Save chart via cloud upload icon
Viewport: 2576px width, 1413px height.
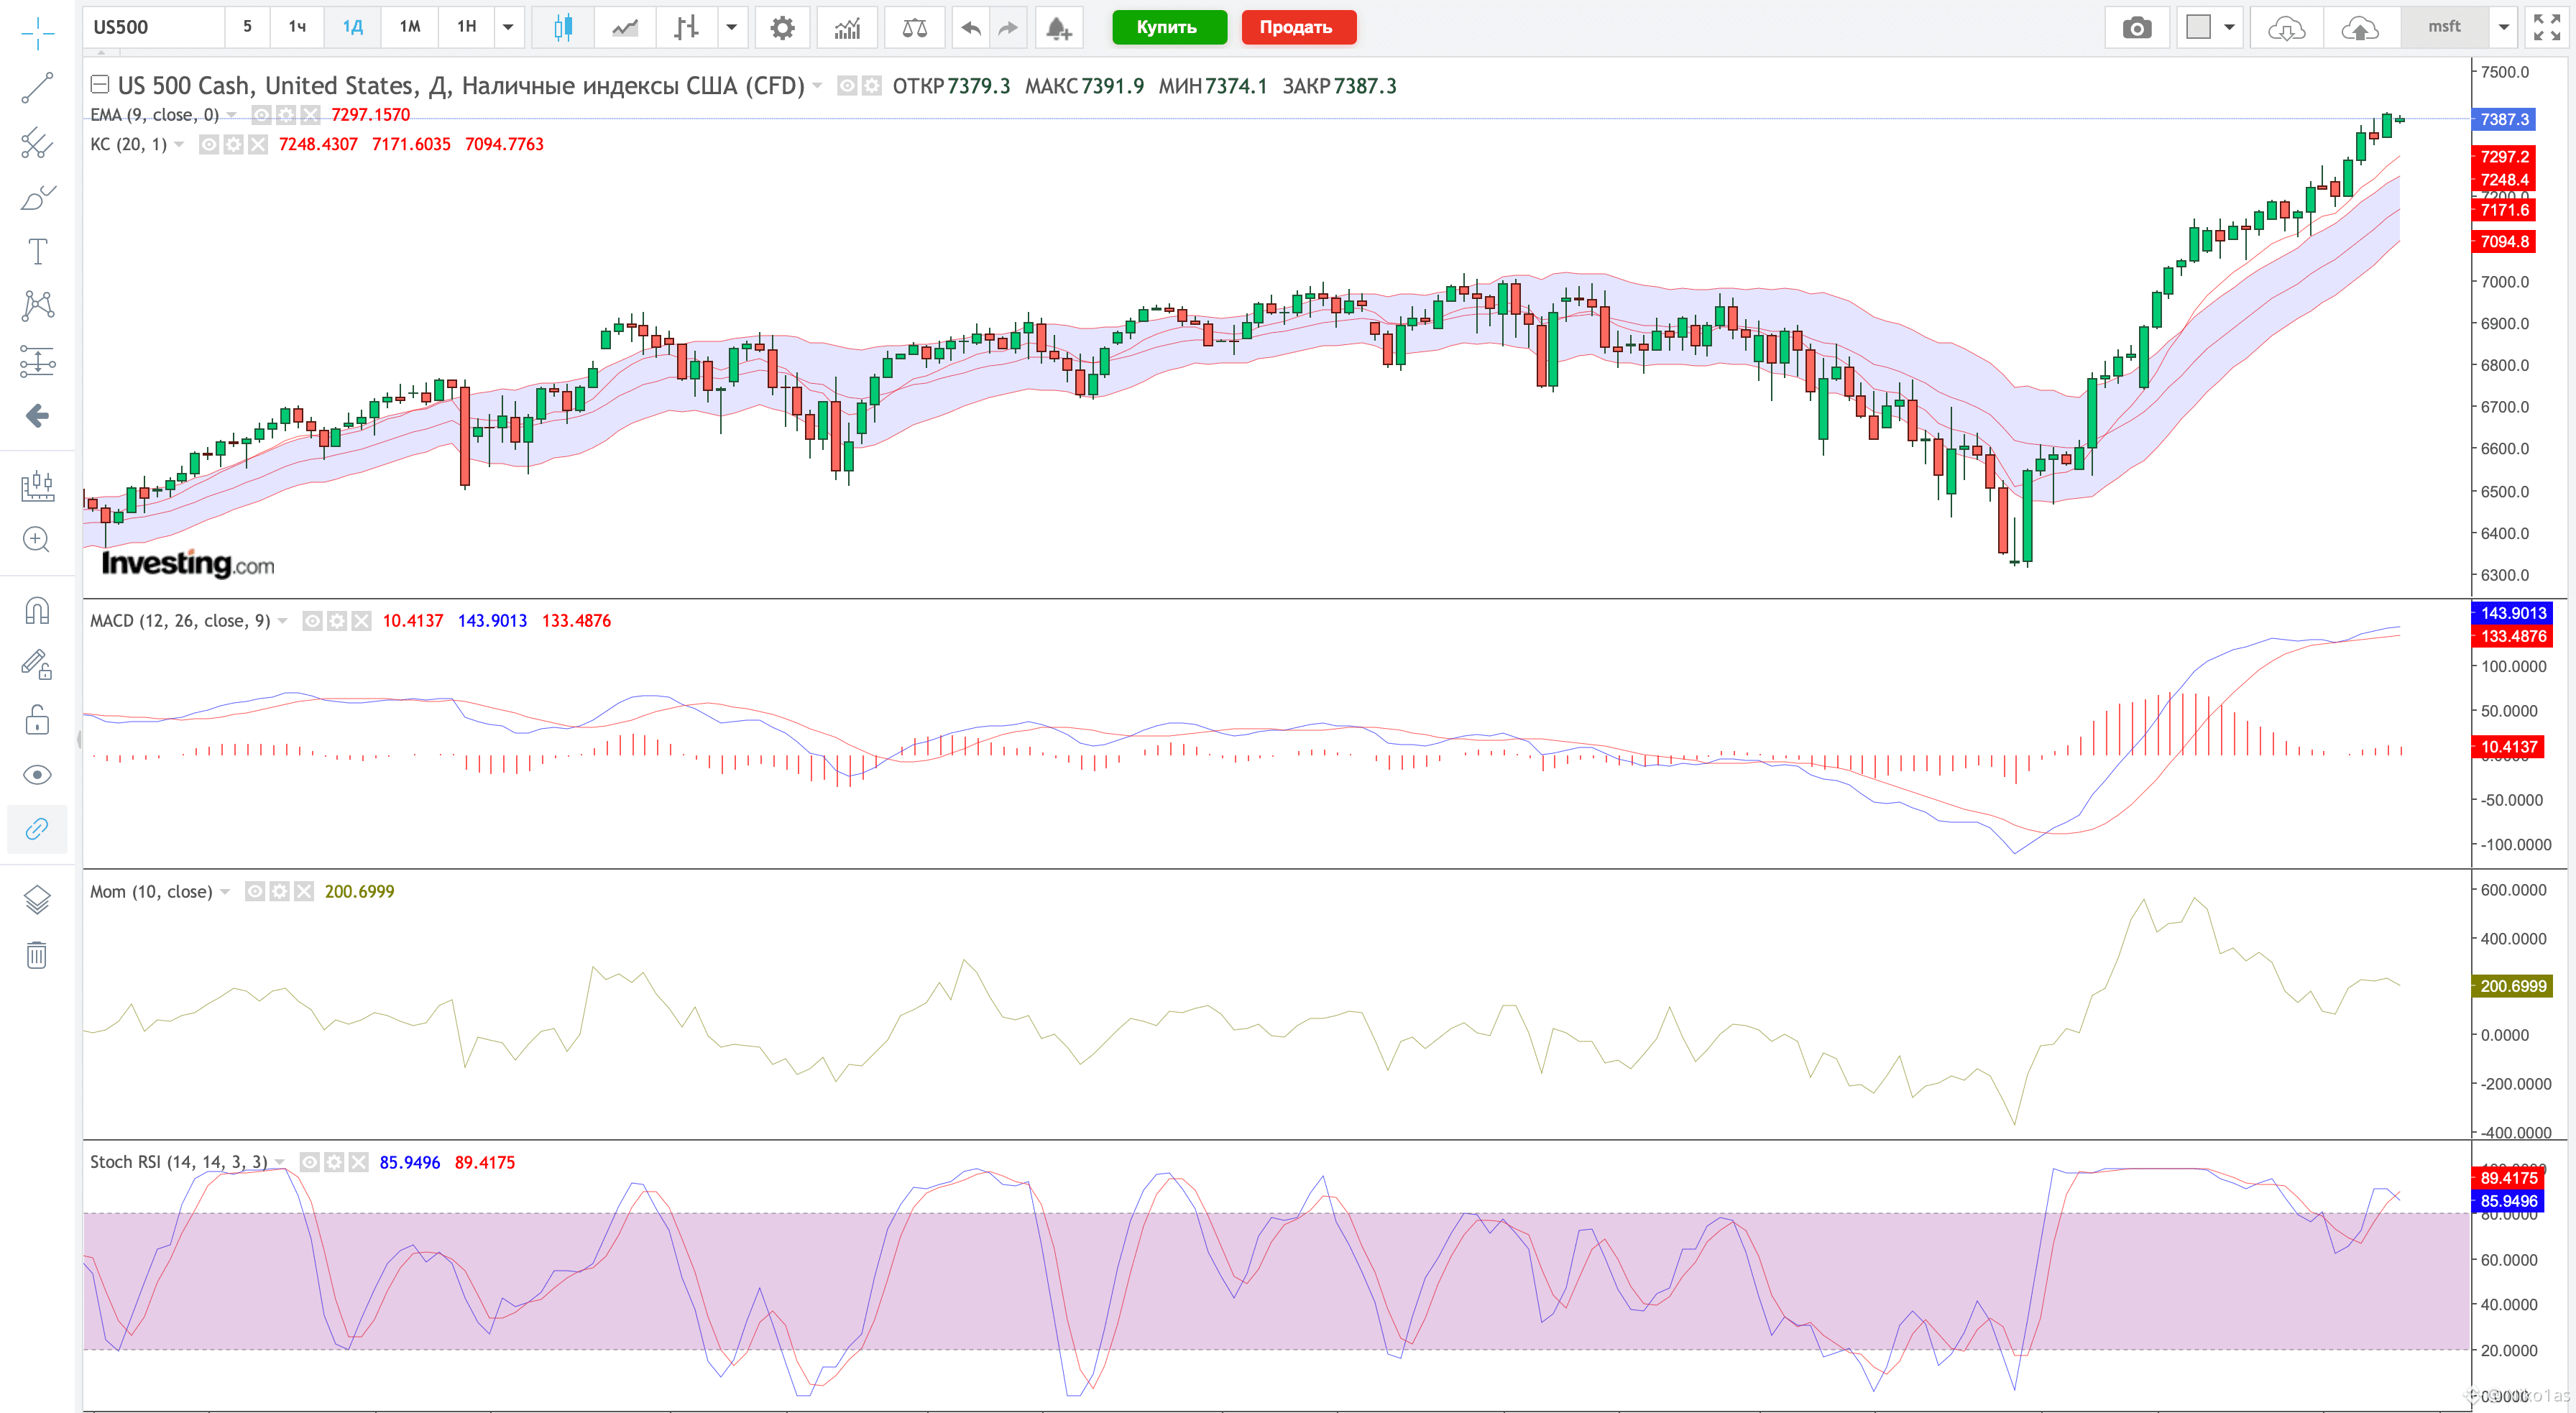(x=2360, y=28)
